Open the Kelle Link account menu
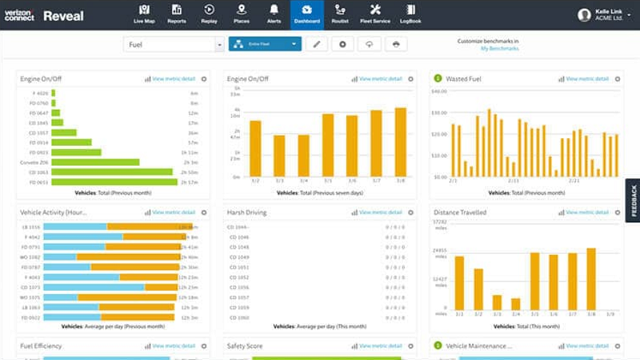The width and height of the screenshot is (640, 360). tap(604, 15)
